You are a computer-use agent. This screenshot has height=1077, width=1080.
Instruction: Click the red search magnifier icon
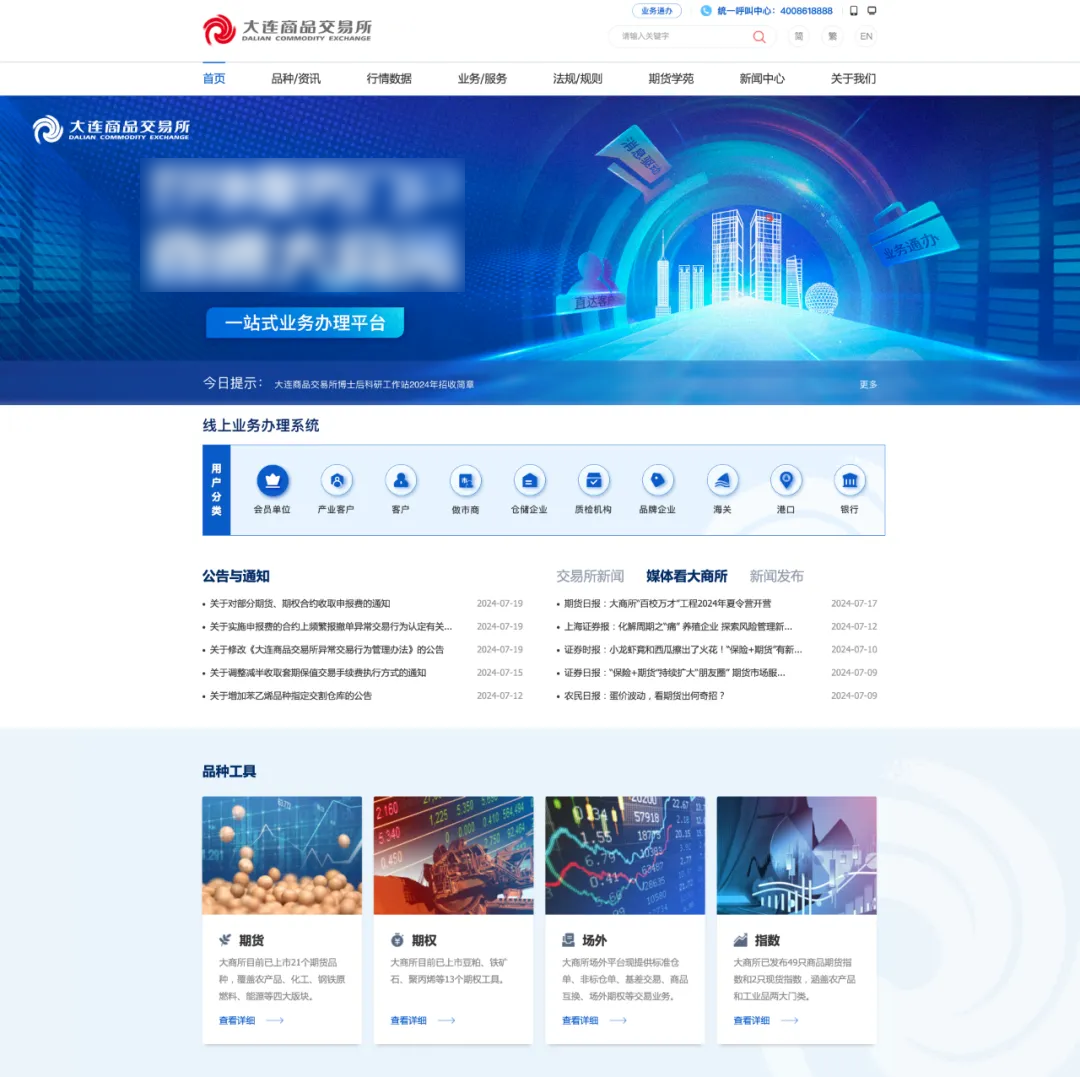point(759,37)
